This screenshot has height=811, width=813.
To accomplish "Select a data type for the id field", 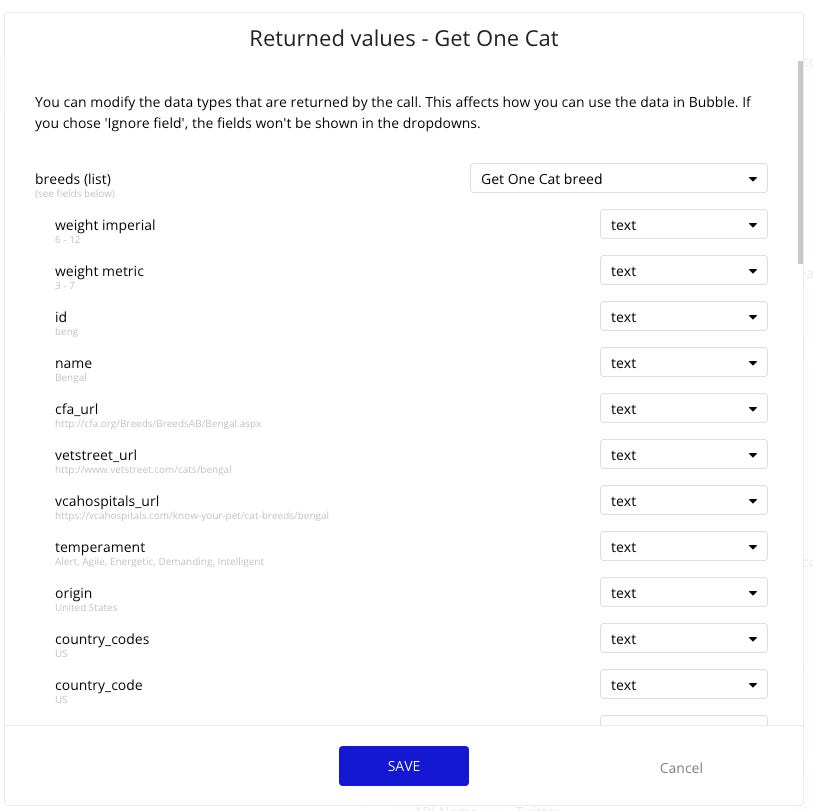I will point(683,316).
